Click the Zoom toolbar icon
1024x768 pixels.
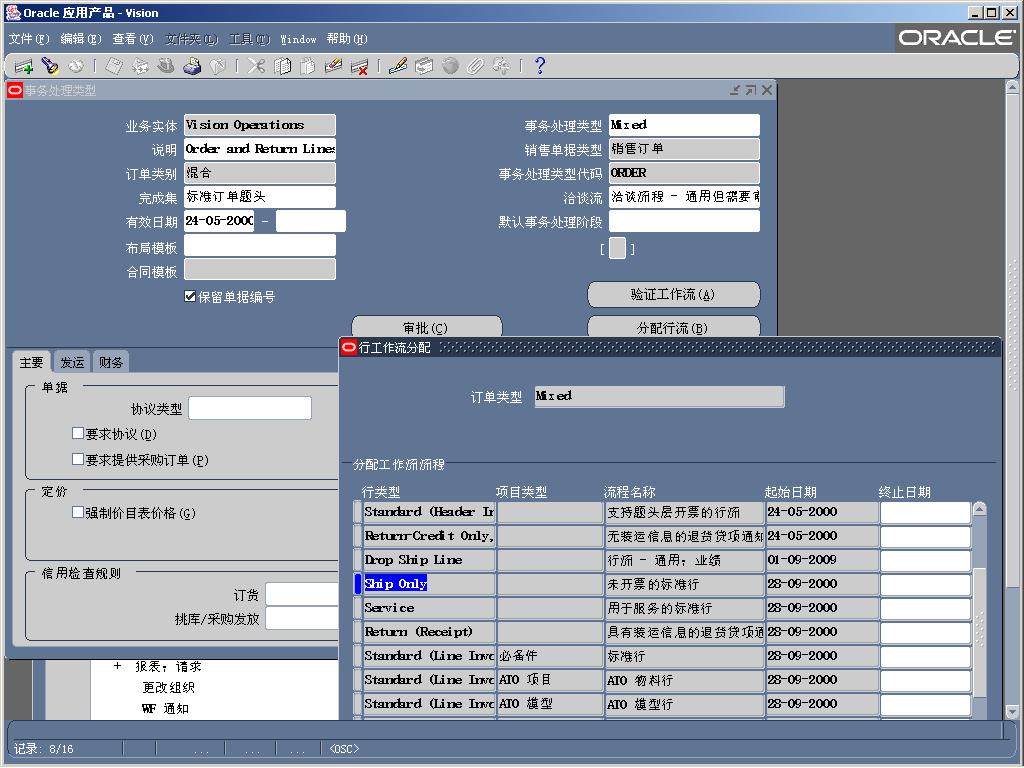(x=424, y=66)
